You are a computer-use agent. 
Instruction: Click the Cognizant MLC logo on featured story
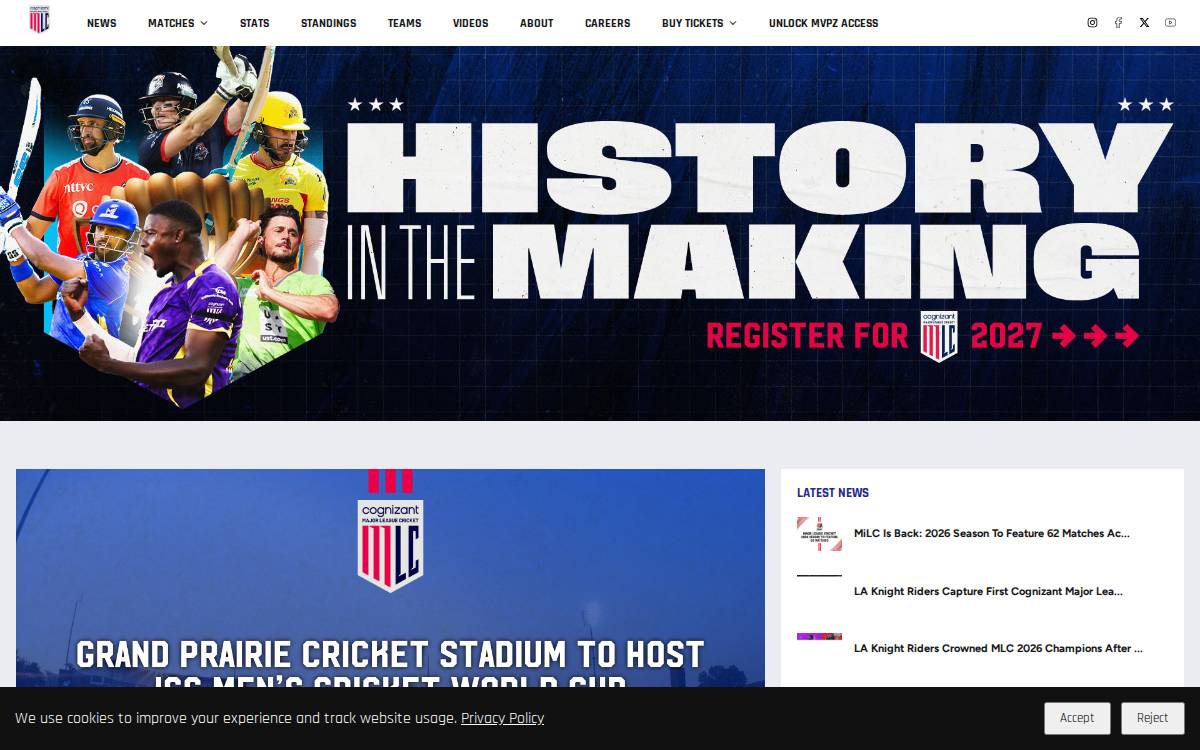point(390,545)
